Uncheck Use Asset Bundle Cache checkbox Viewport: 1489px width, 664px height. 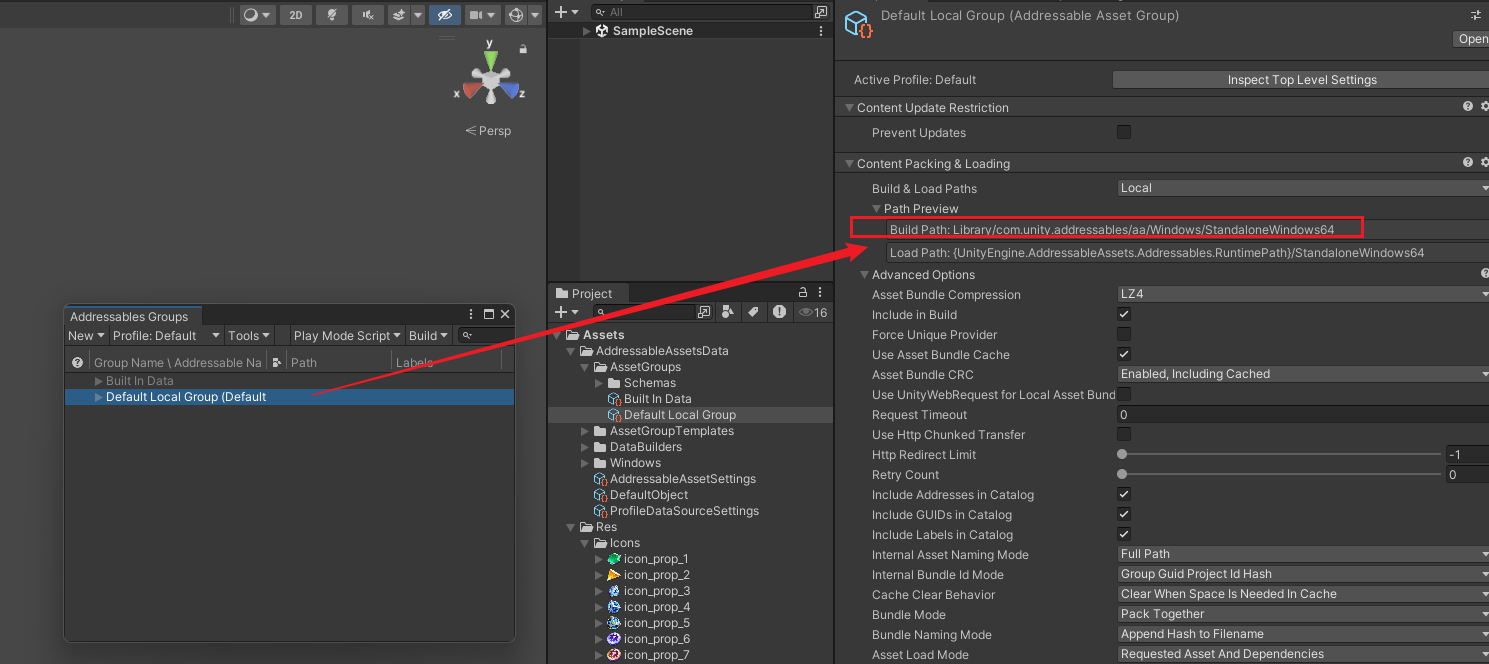point(1124,355)
